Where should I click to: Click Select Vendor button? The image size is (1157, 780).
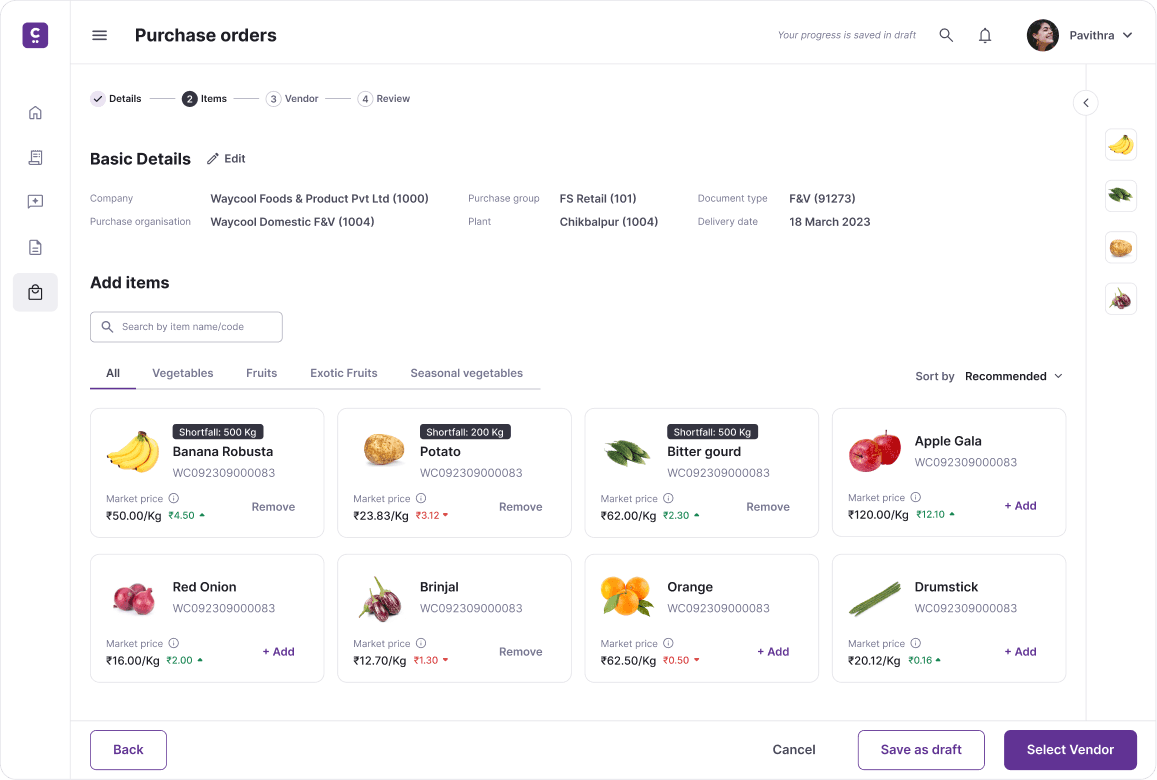point(1070,750)
